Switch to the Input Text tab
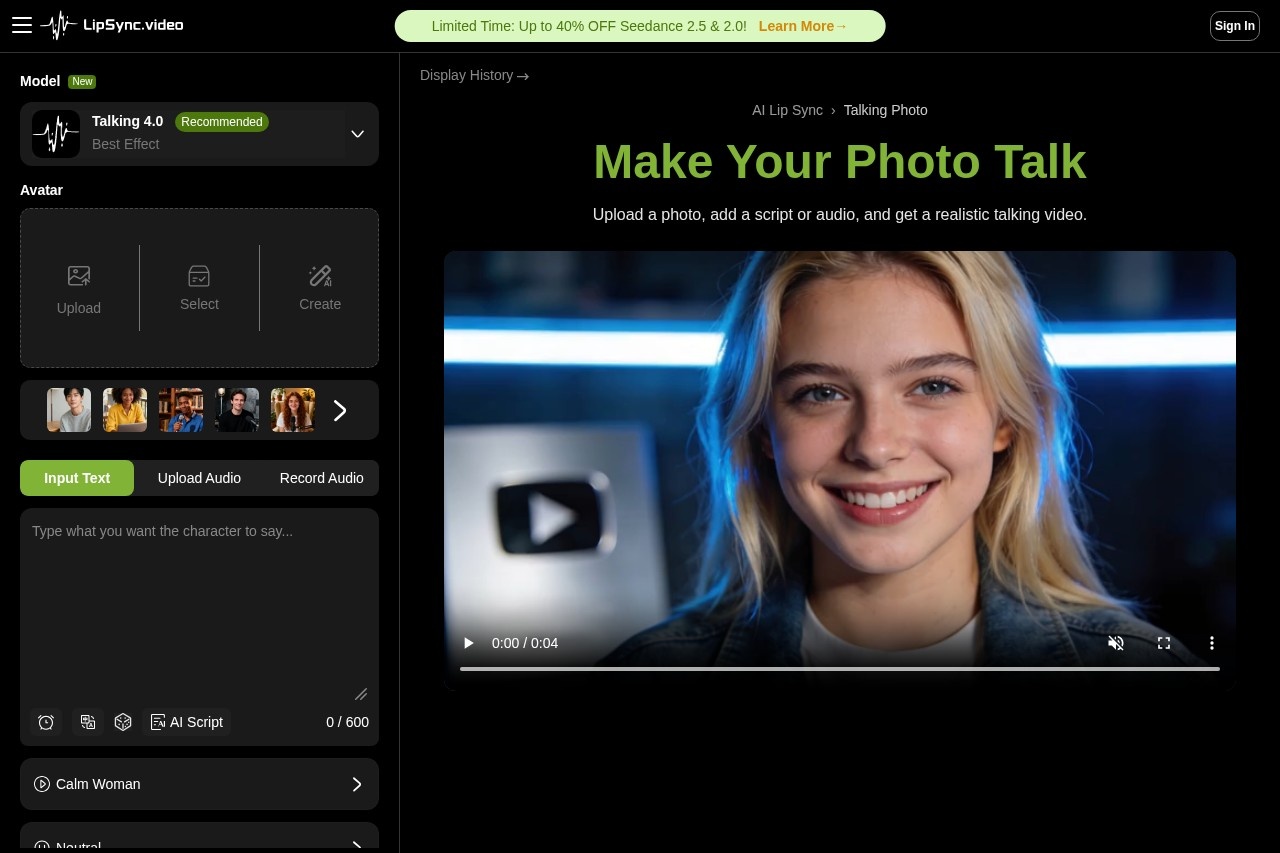The width and height of the screenshot is (1280, 853). [77, 478]
